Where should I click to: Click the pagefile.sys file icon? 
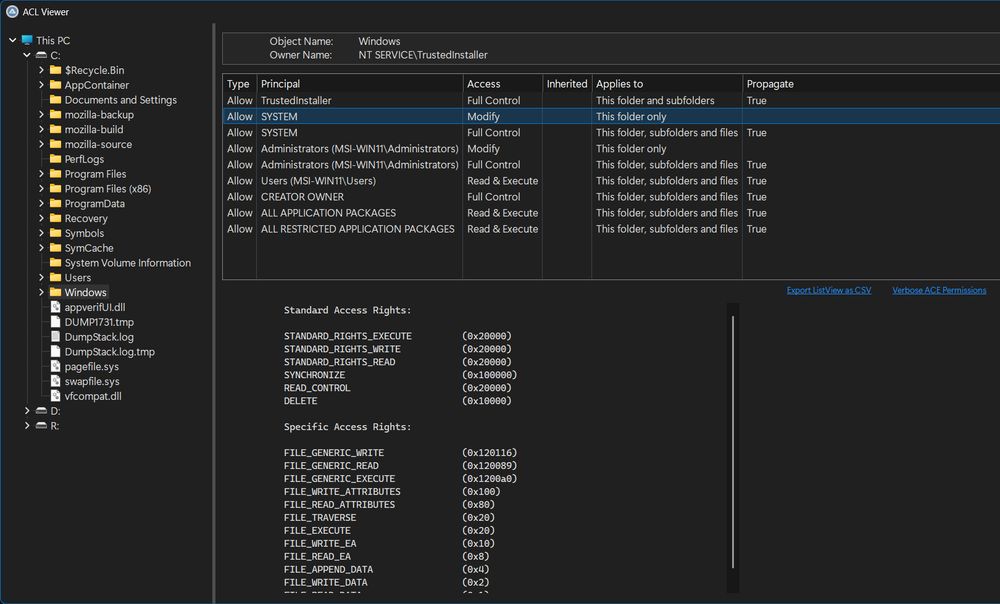coord(55,366)
